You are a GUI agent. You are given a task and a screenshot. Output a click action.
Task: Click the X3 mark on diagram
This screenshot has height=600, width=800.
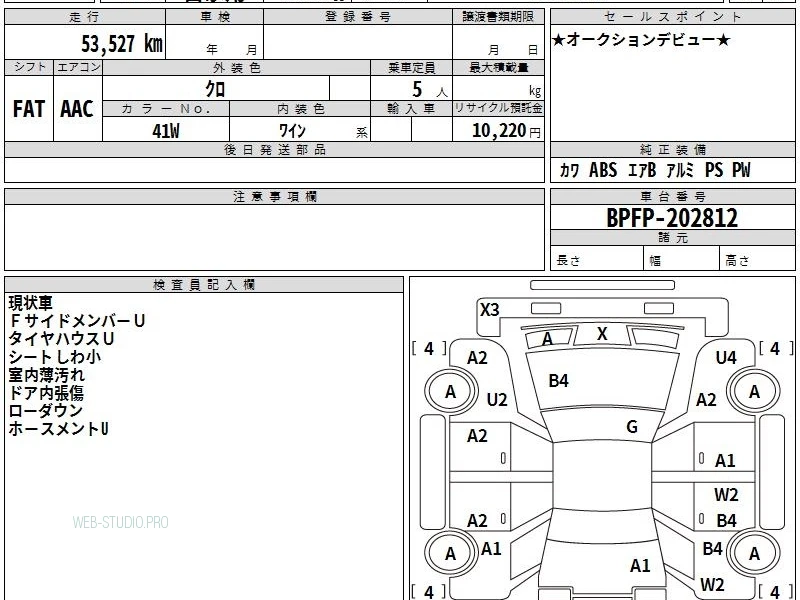489,310
